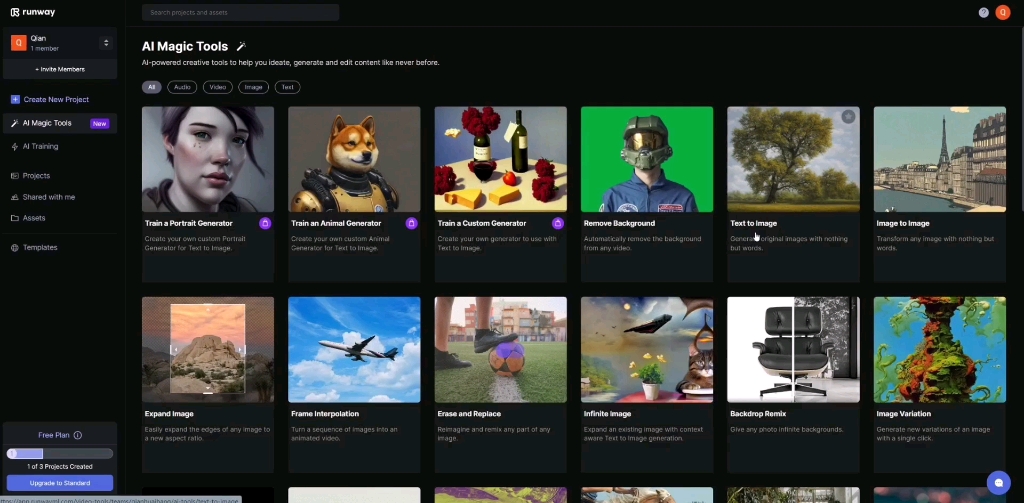The width and height of the screenshot is (1024, 503).
Task: Open the chat support bubble icon
Action: tap(998, 482)
